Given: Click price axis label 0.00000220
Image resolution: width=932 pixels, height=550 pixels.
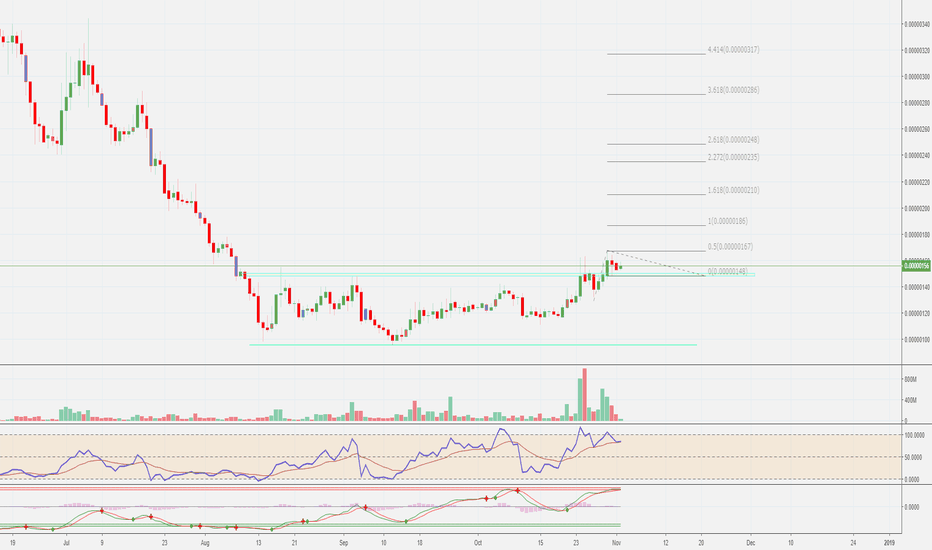Looking at the screenshot, I should [917, 183].
